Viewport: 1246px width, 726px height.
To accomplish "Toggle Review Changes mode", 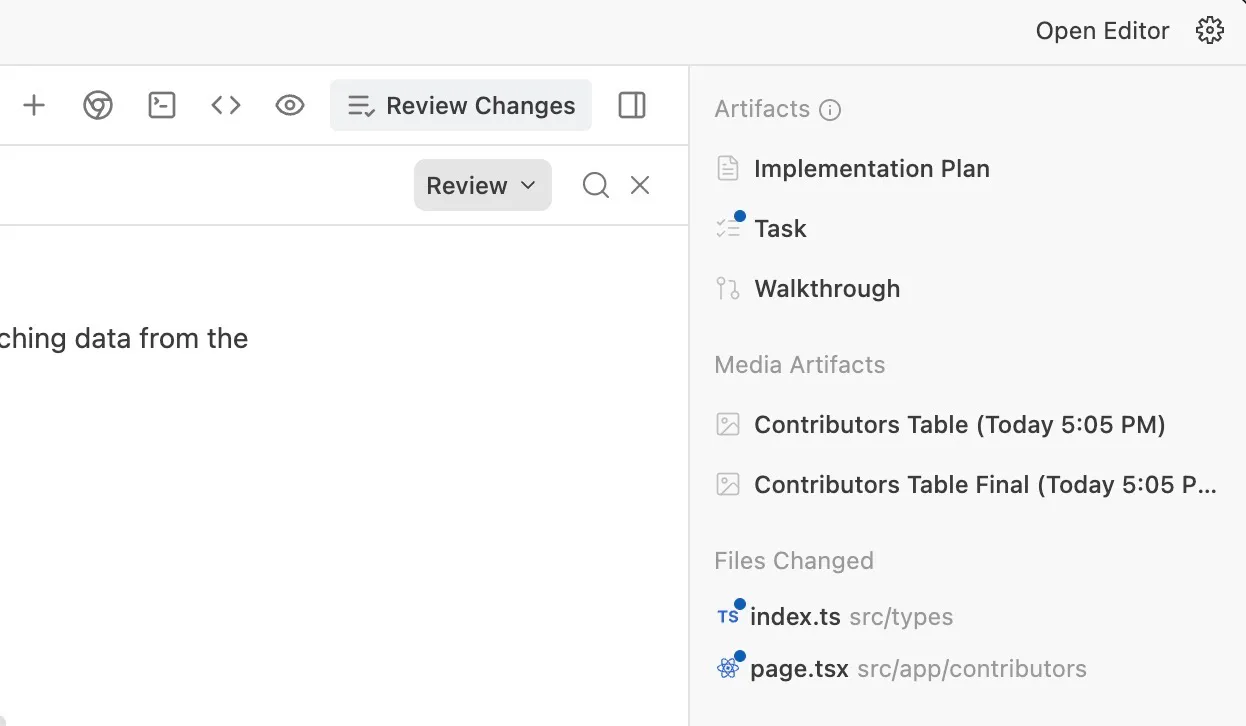I will [459, 104].
